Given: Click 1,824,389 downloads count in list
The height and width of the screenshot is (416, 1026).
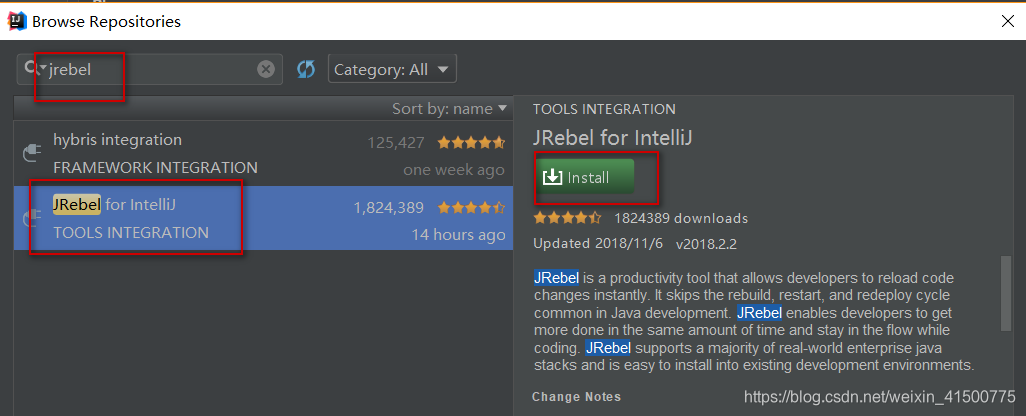Looking at the screenshot, I should pyautogui.click(x=389, y=208).
